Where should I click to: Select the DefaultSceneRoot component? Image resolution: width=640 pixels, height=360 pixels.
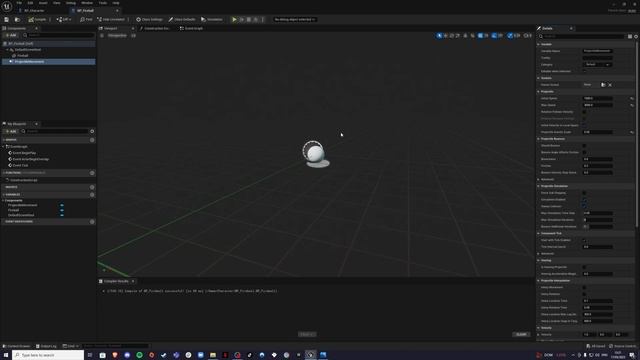(x=28, y=50)
